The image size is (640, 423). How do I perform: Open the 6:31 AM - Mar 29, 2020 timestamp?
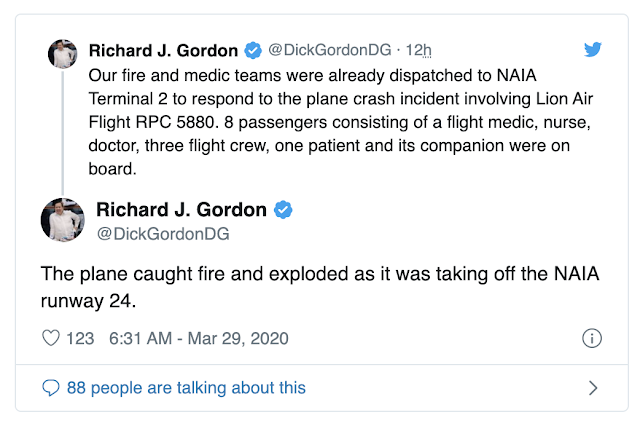pyautogui.click(x=197, y=338)
